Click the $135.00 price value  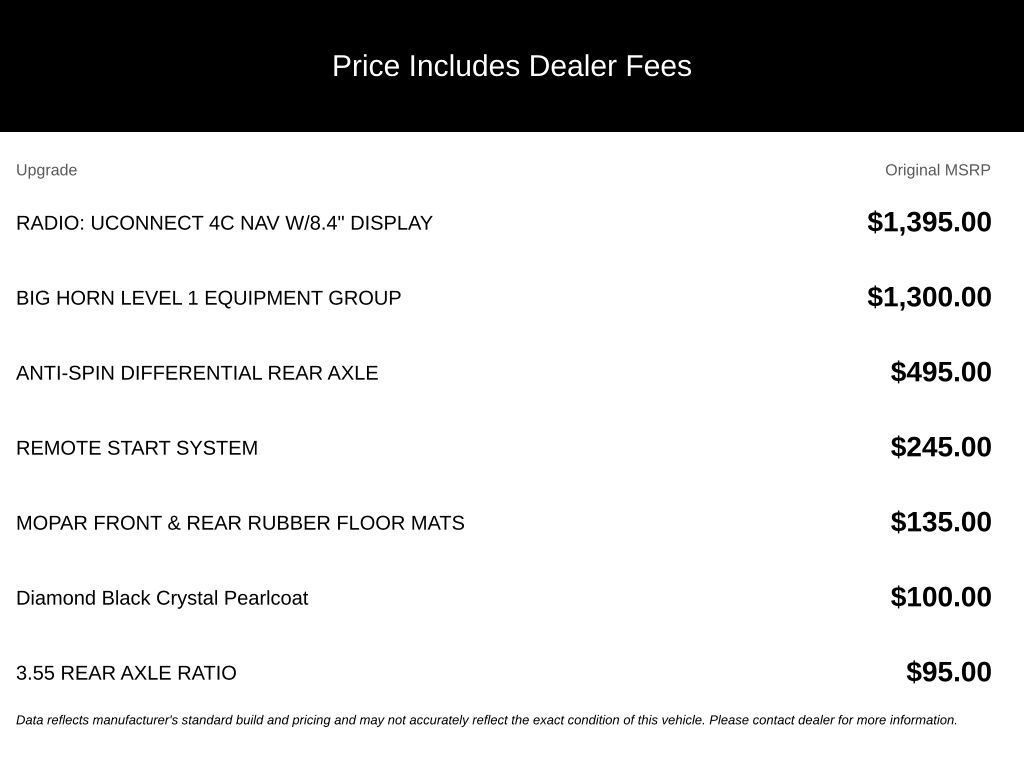(x=940, y=522)
